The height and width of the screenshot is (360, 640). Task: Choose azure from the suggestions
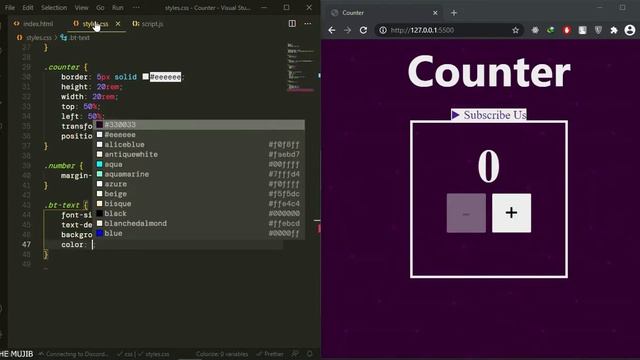pos(200,184)
